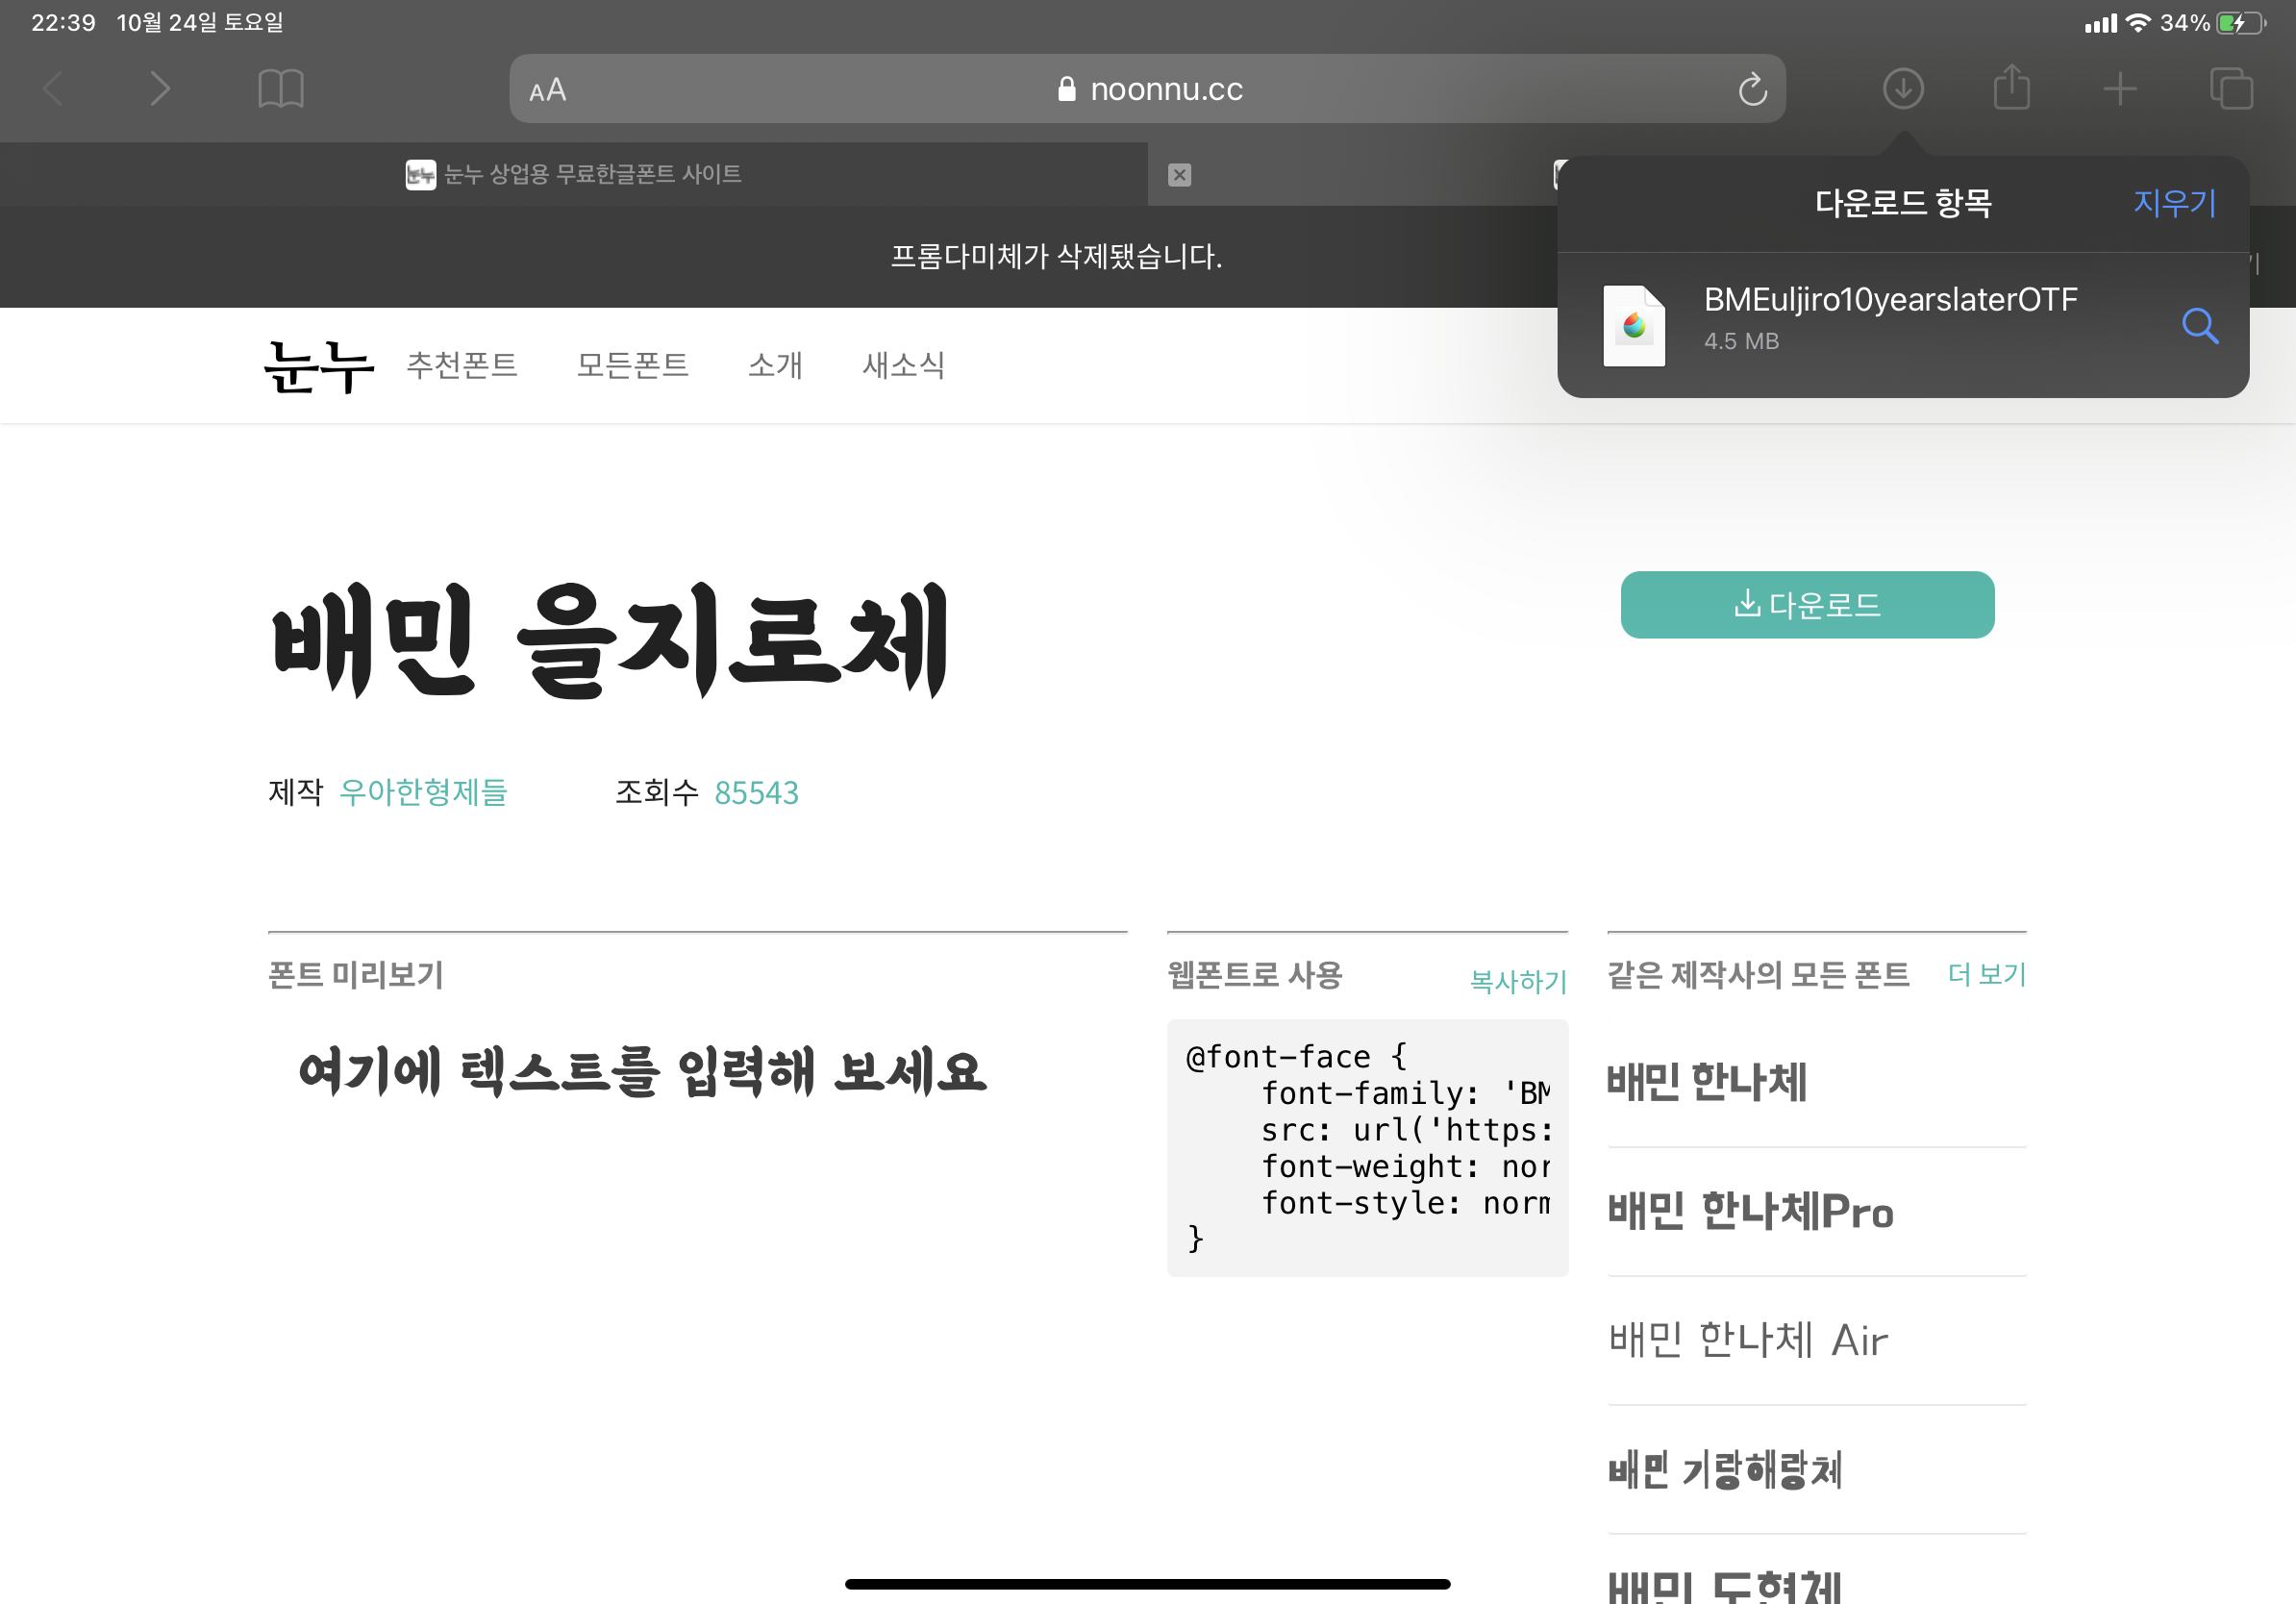Reload the page with refresh icon

(x=1752, y=90)
